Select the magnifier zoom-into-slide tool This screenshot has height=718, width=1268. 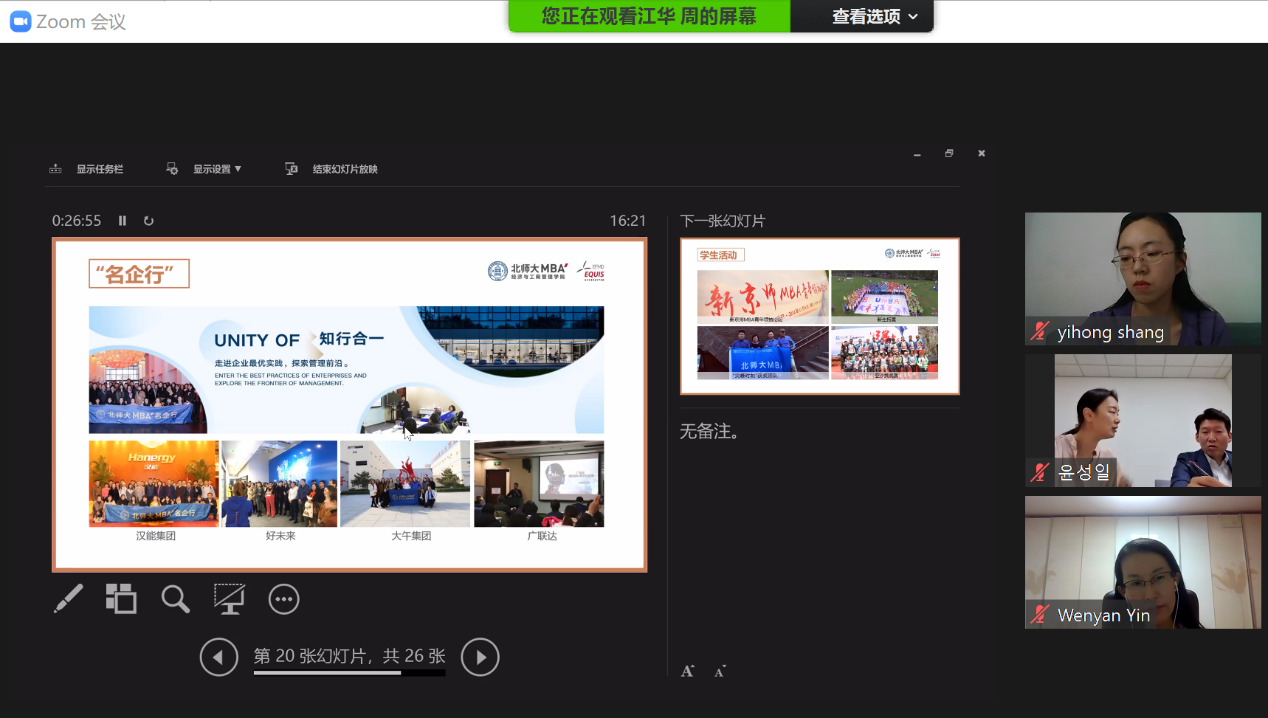pyautogui.click(x=175, y=598)
